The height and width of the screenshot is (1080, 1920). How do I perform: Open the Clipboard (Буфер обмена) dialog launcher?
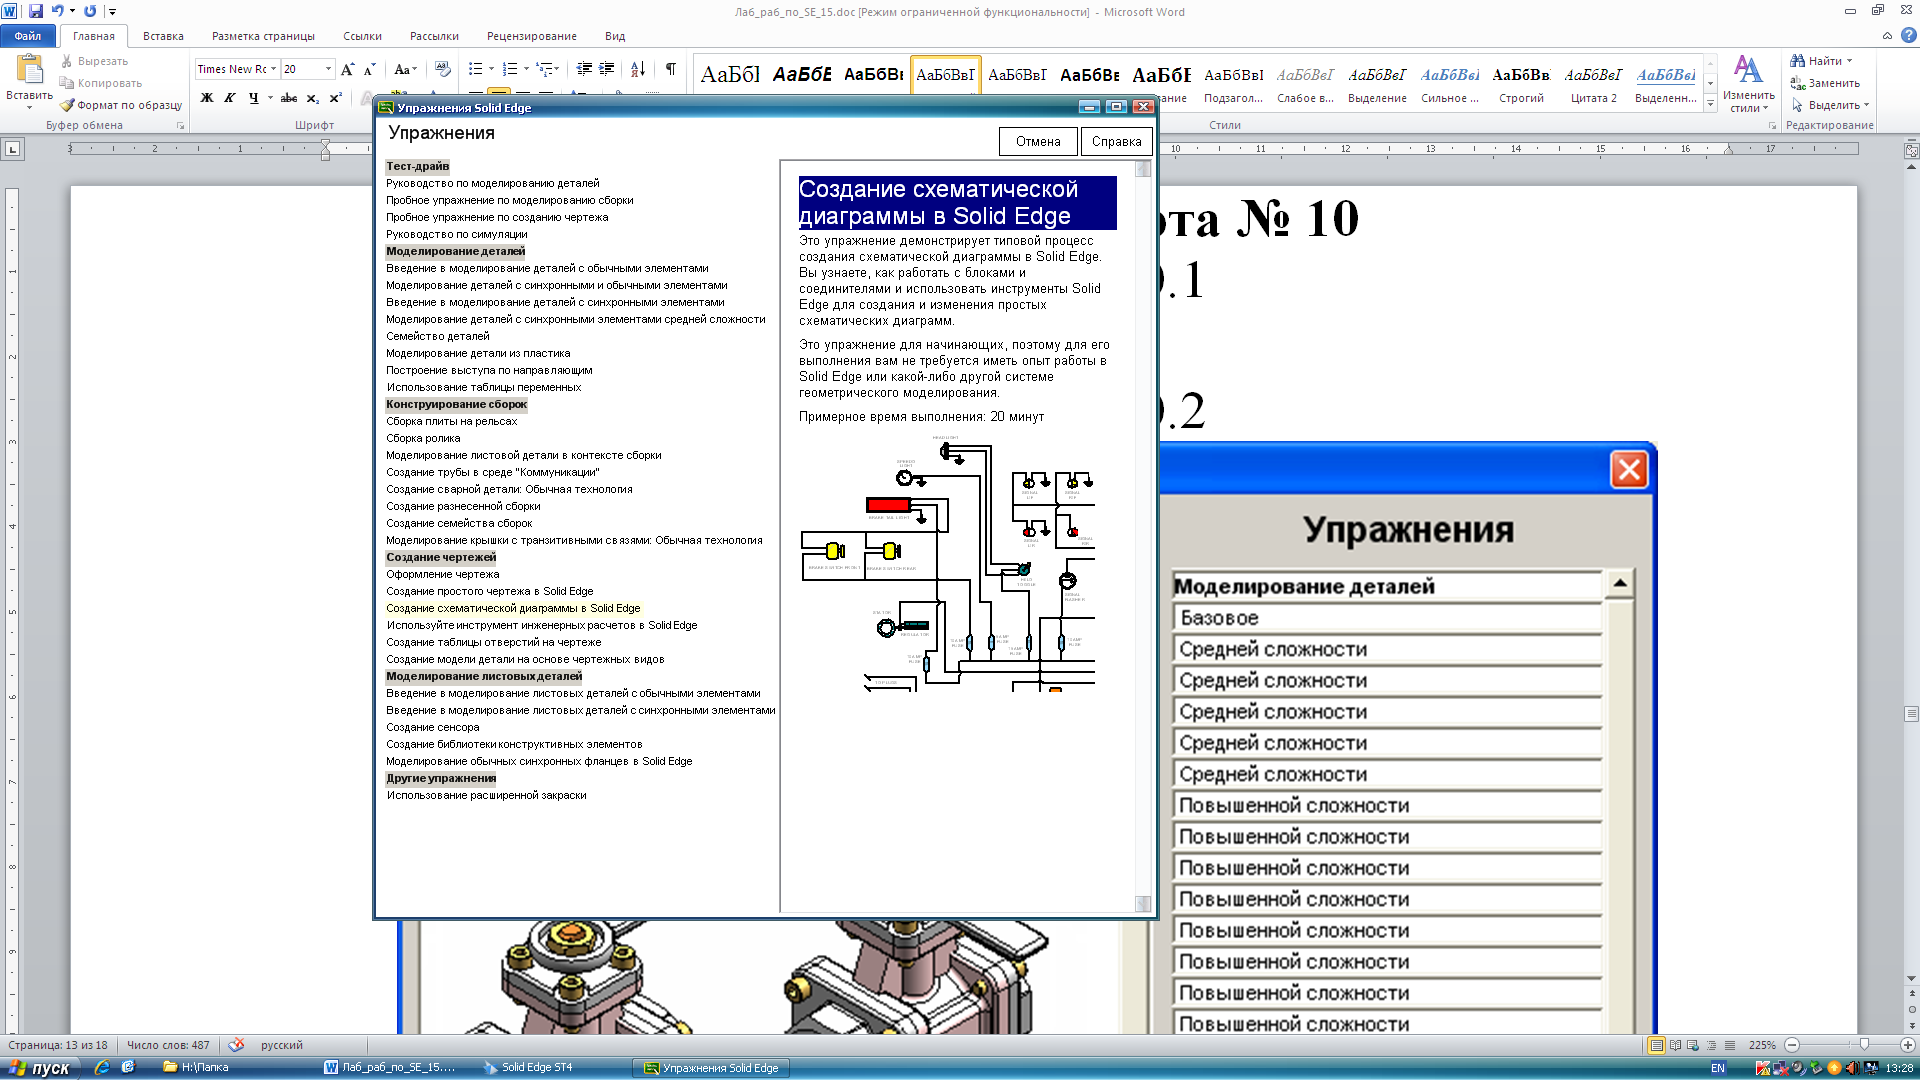181,126
